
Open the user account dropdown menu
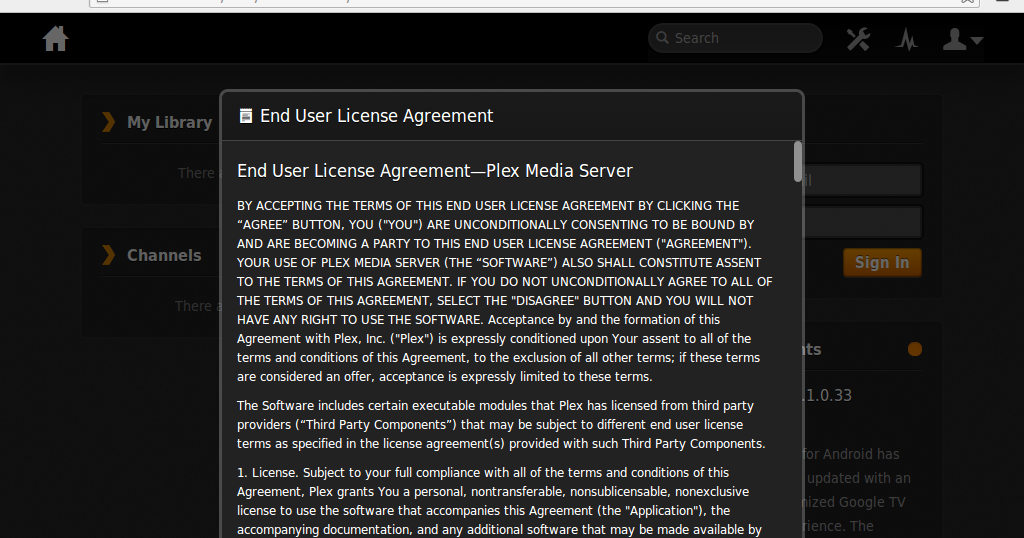[963, 39]
